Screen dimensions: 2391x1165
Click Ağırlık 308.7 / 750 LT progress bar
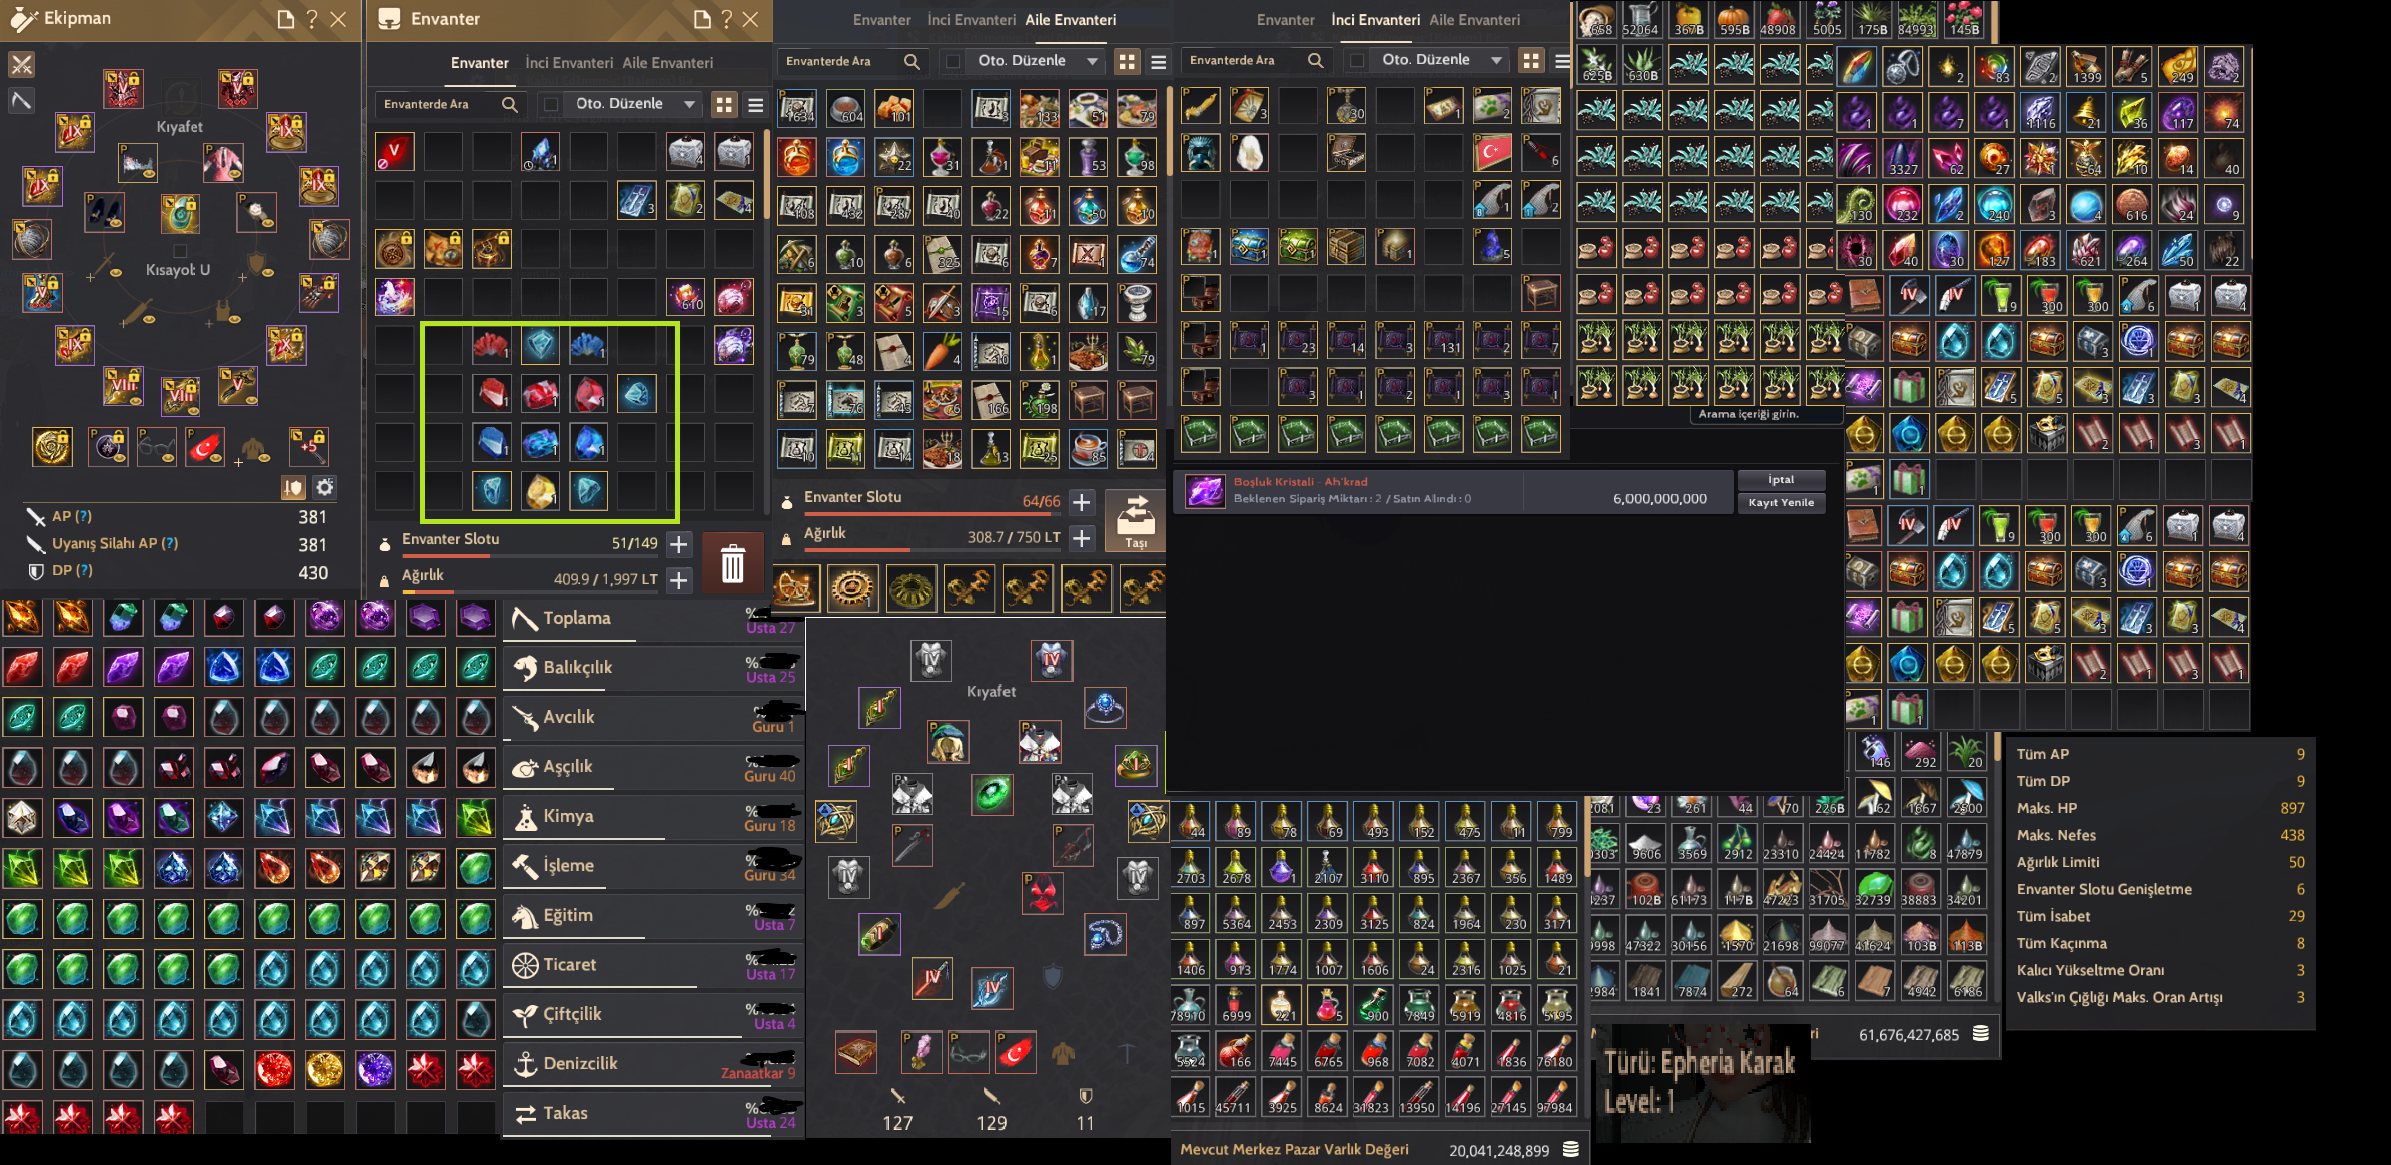tap(932, 549)
